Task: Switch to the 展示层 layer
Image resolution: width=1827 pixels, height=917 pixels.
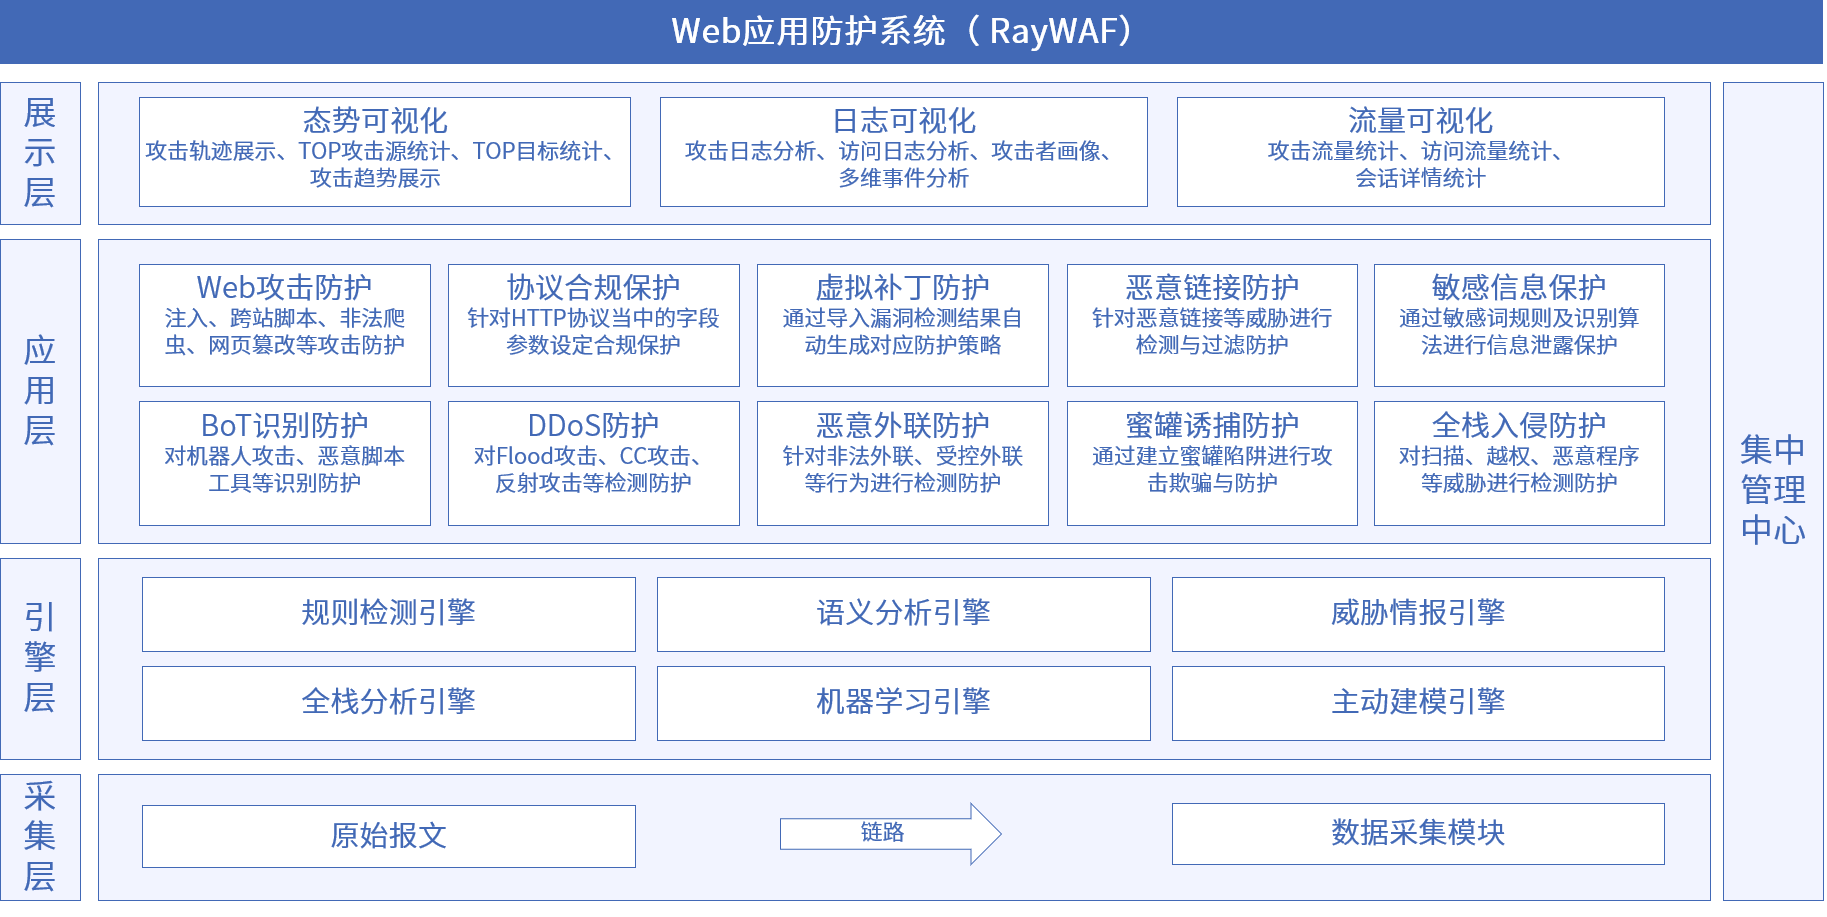Action: (x=41, y=153)
